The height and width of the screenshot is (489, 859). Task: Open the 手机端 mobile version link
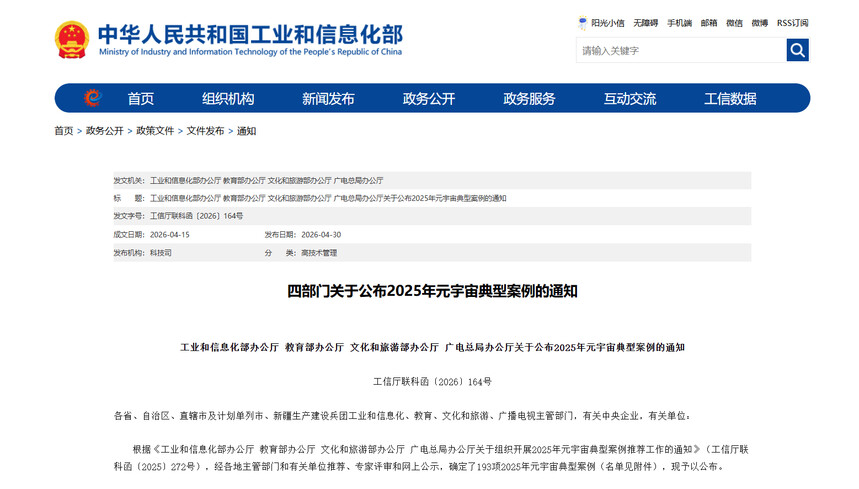(x=679, y=23)
